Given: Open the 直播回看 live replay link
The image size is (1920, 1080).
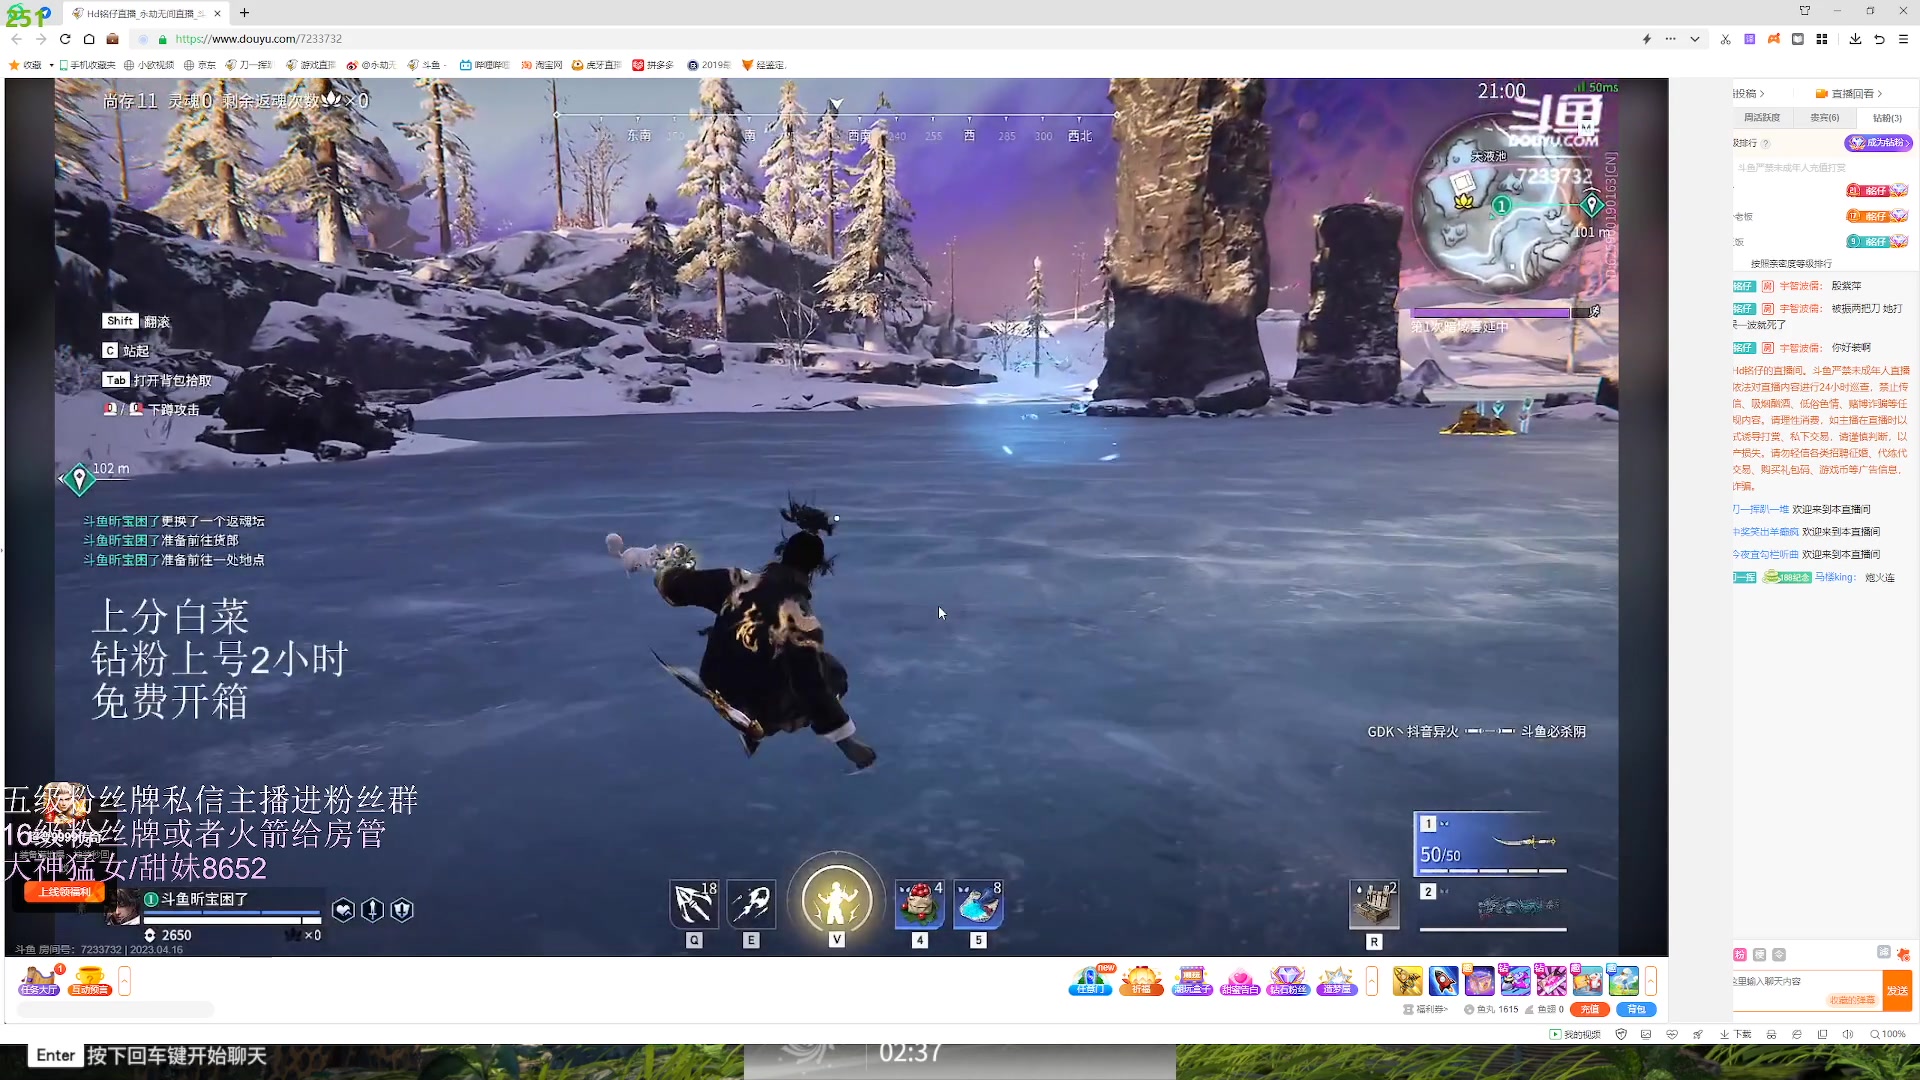Looking at the screenshot, I should [1852, 93].
